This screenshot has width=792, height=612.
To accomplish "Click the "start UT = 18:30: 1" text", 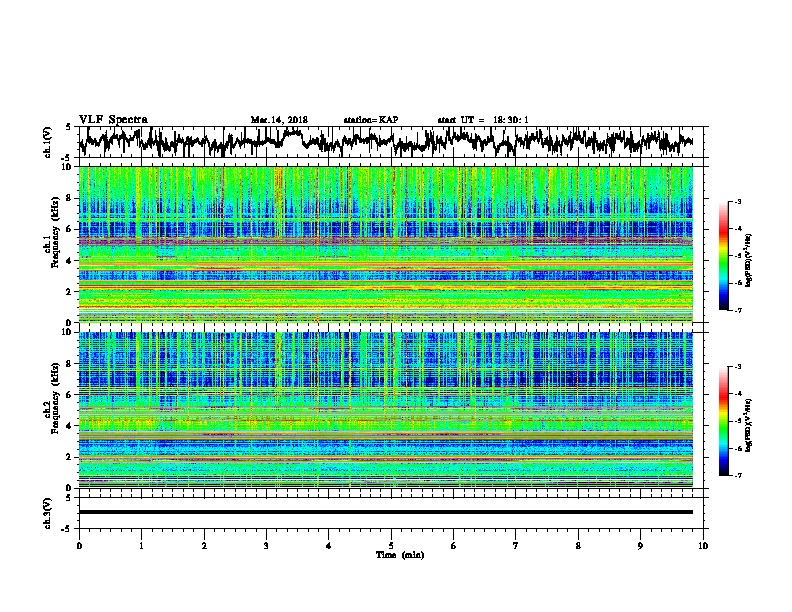I will (483, 120).
